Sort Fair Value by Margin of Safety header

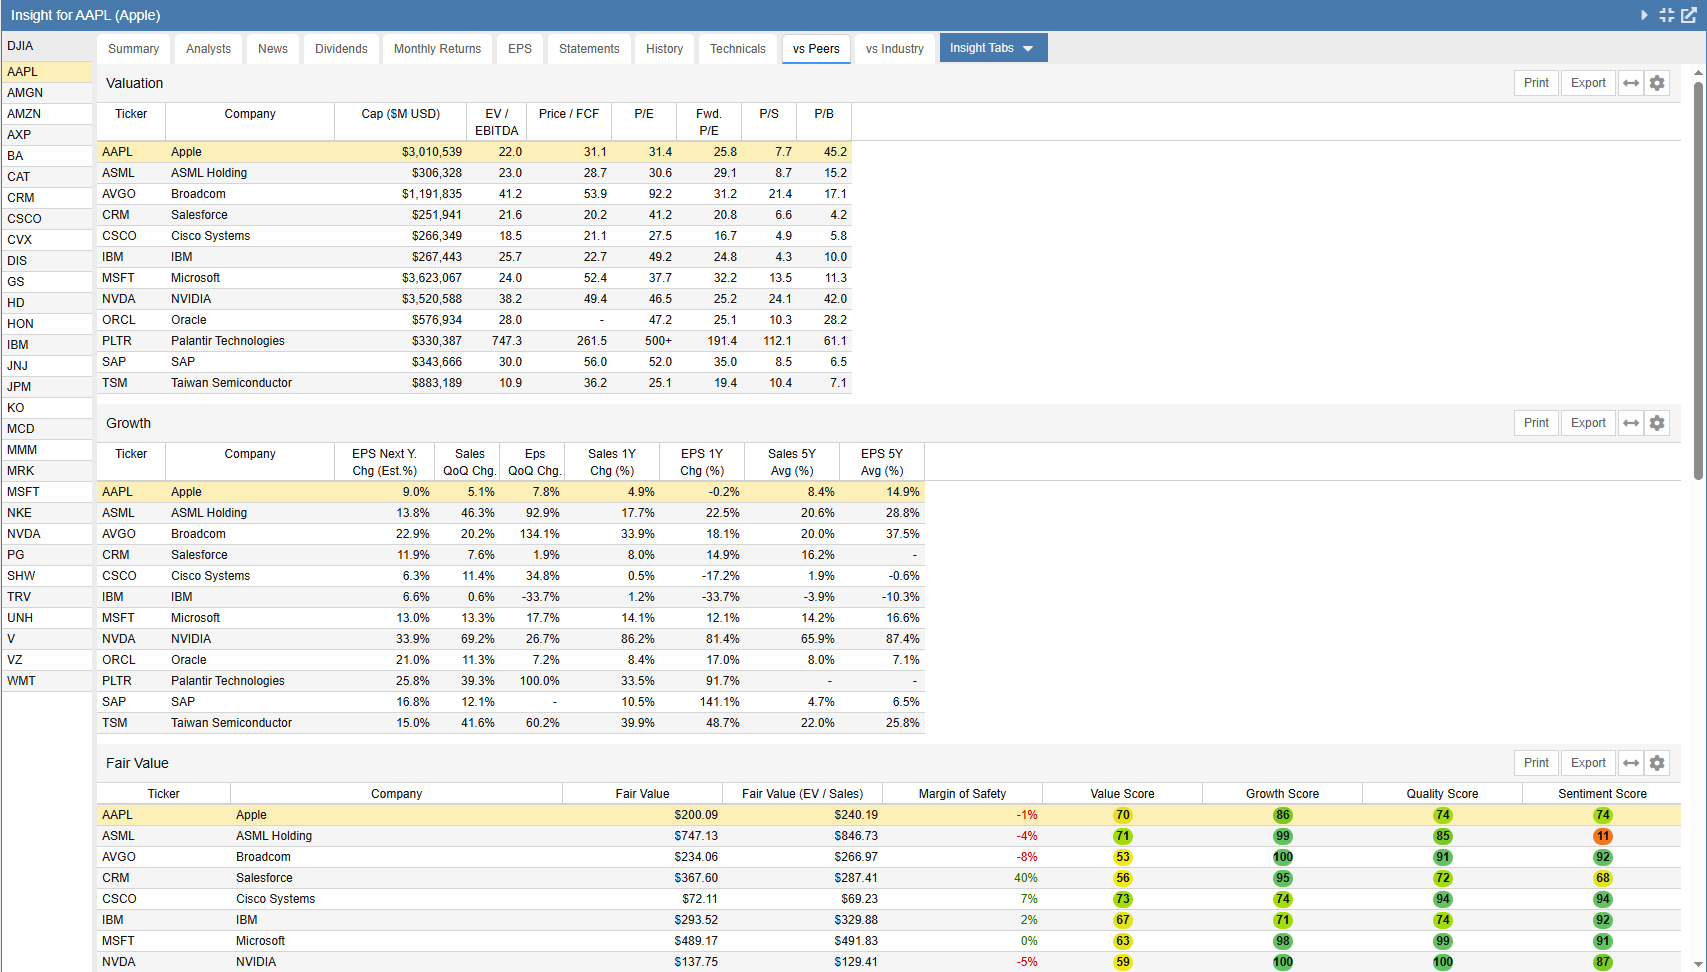962,794
